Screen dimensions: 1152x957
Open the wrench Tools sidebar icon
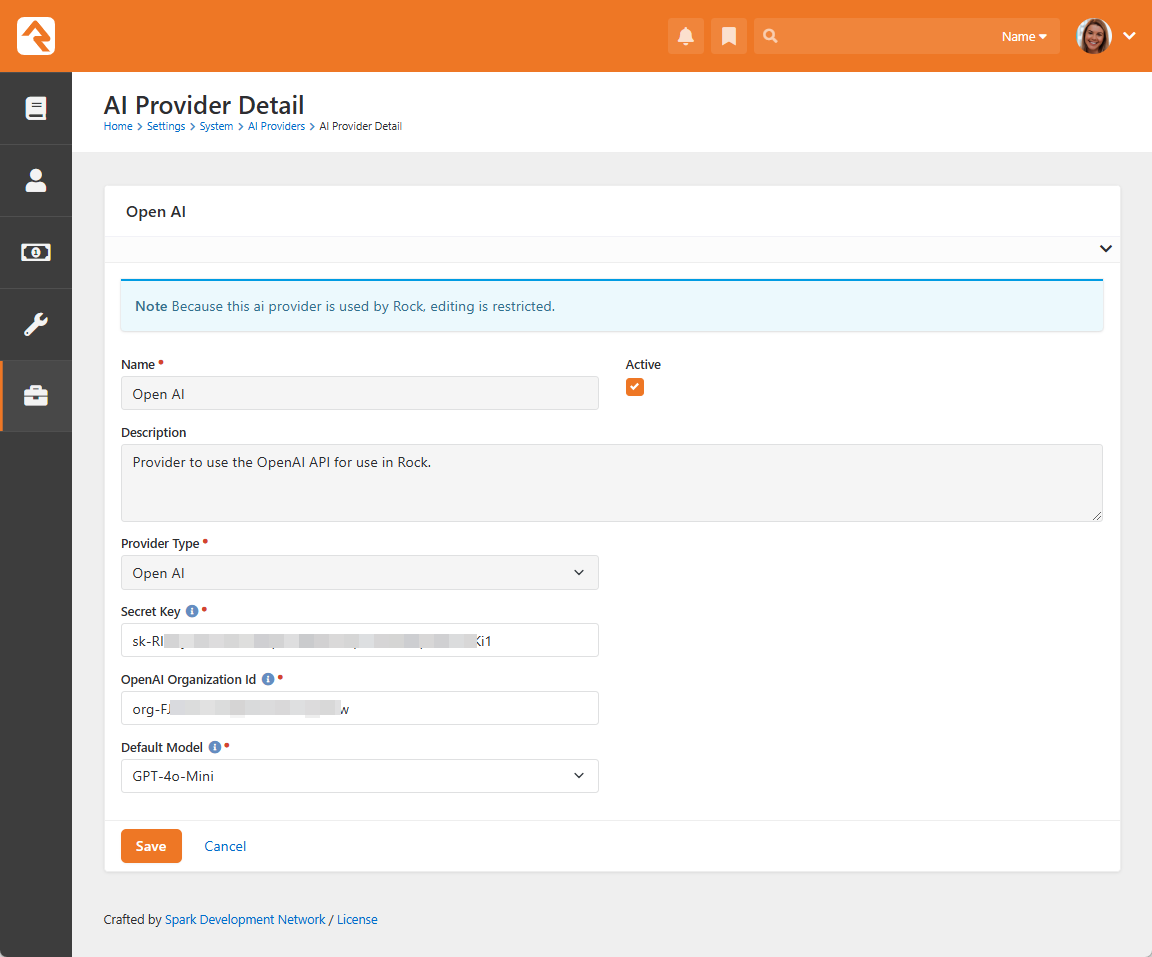pos(35,324)
